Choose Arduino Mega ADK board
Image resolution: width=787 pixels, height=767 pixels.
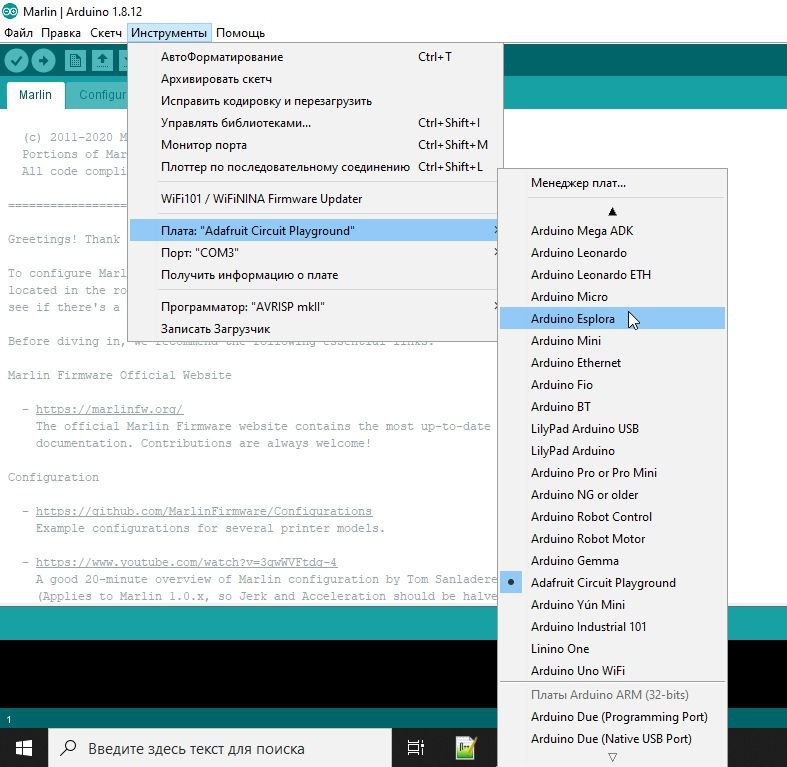[612, 231]
